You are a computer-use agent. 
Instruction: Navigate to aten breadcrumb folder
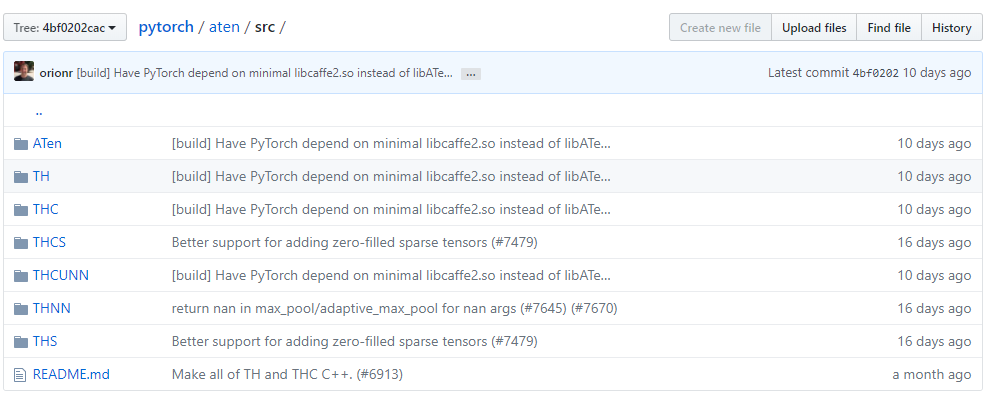coord(224,27)
